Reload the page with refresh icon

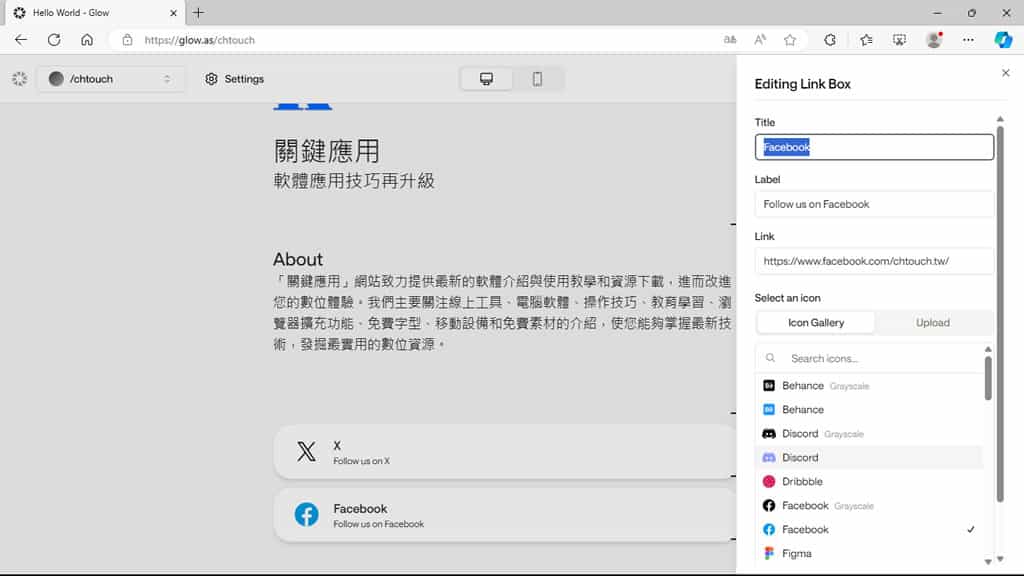coord(54,40)
